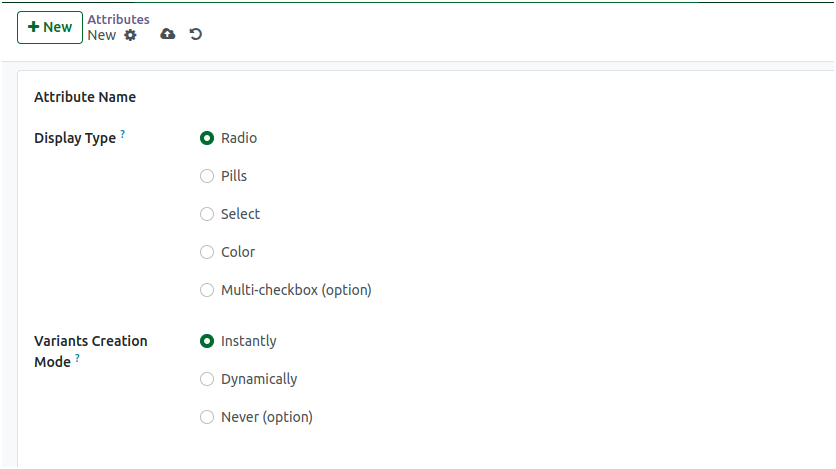Click the New record button
836x469 pixels.
50,27
